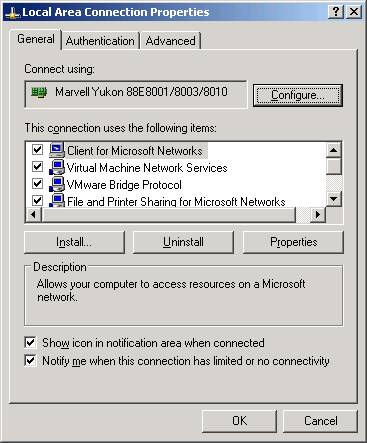Screen dimensions: 367x443
Task: Click the Marvell Yukon network adapter icon
Action: (x=39, y=92)
